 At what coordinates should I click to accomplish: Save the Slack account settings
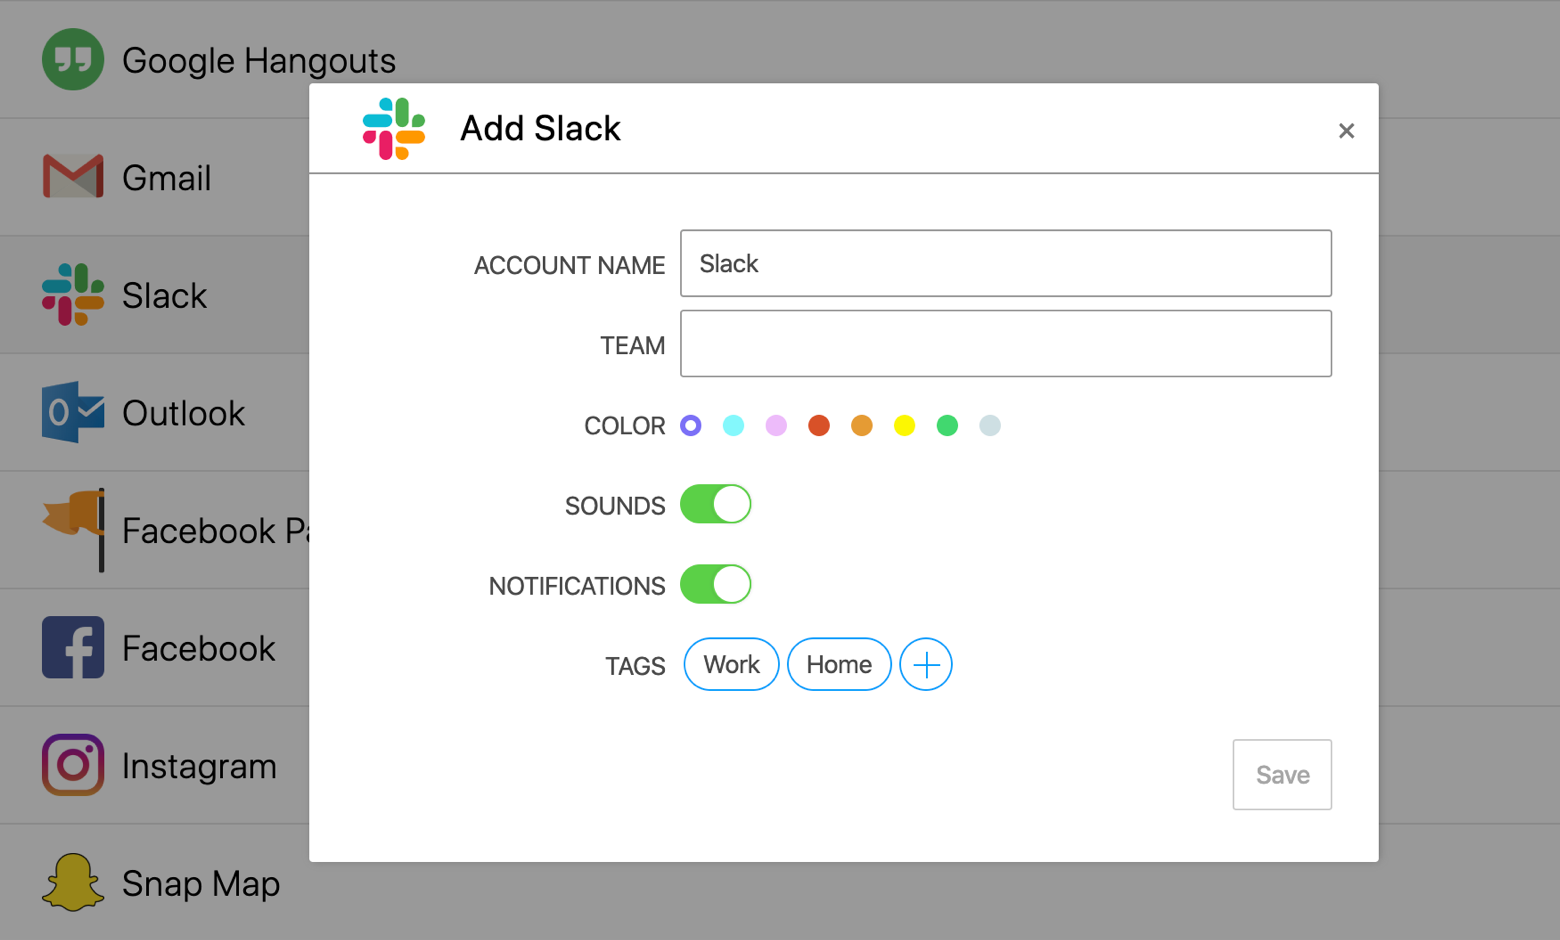1282,775
